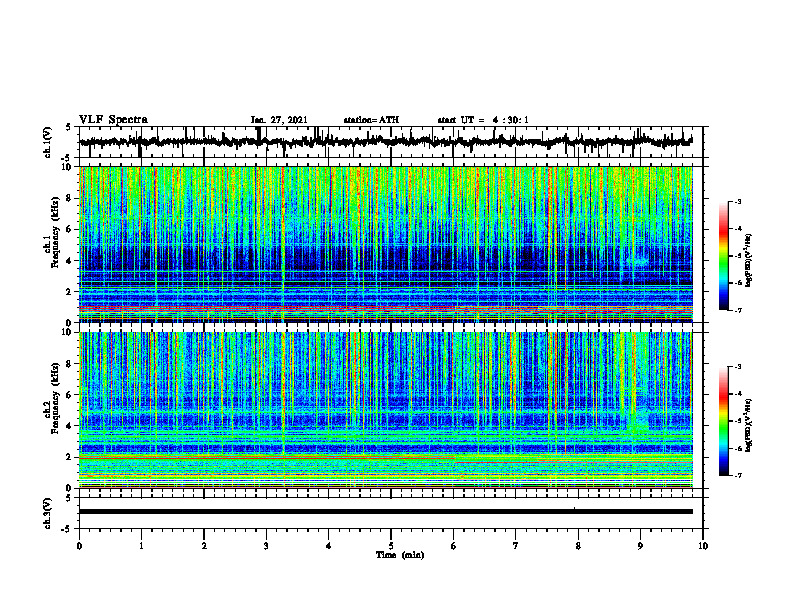Click the time axis tick label '7'
The image size is (792, 612).
coord(516,546)
